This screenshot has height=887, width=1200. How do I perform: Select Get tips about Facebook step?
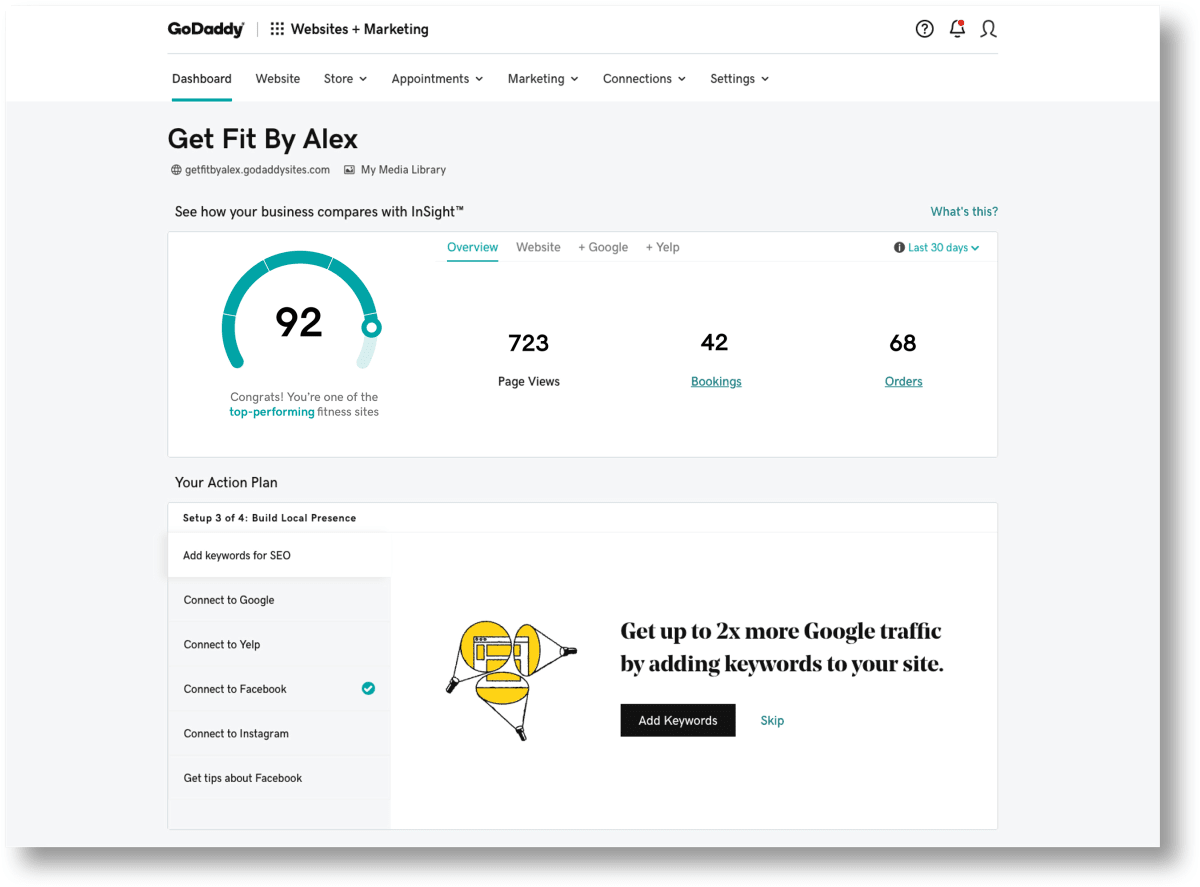pos(279,778)
